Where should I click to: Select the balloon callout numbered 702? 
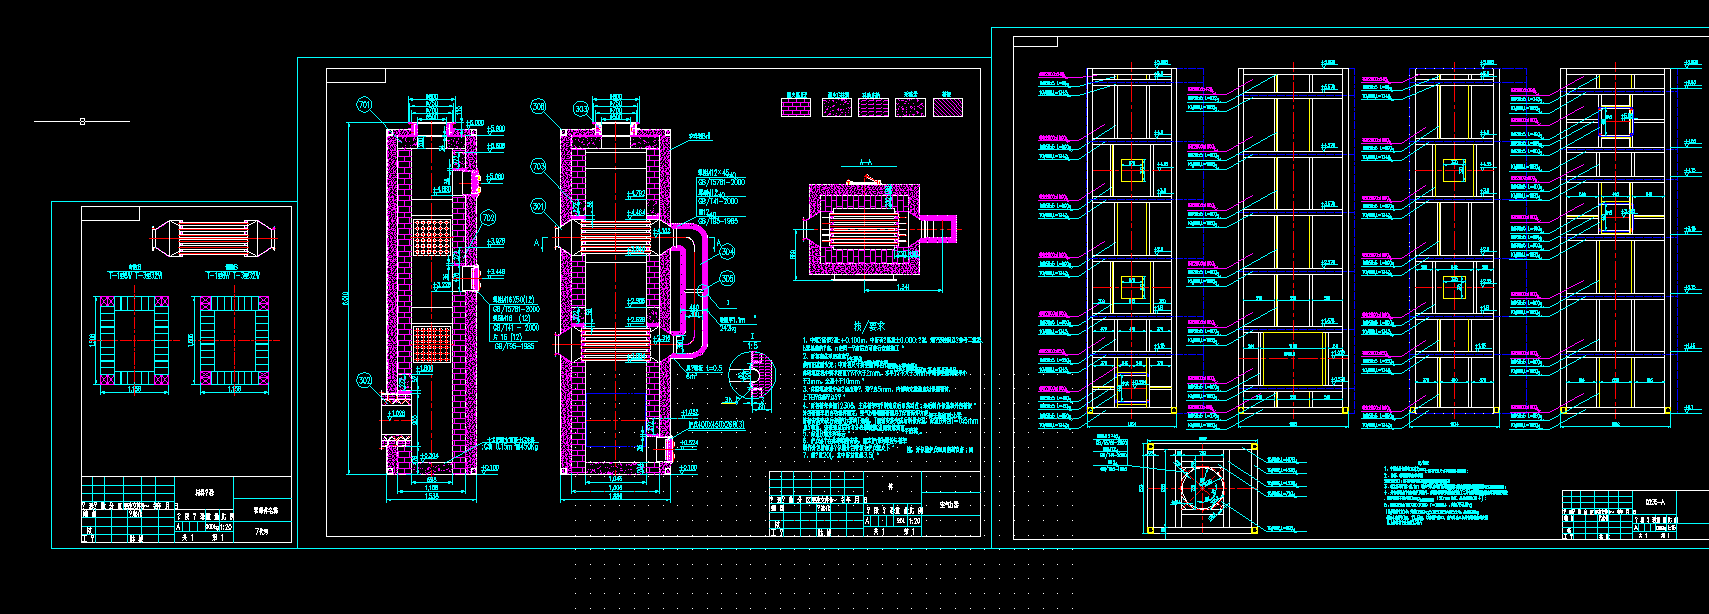(489, 217)
